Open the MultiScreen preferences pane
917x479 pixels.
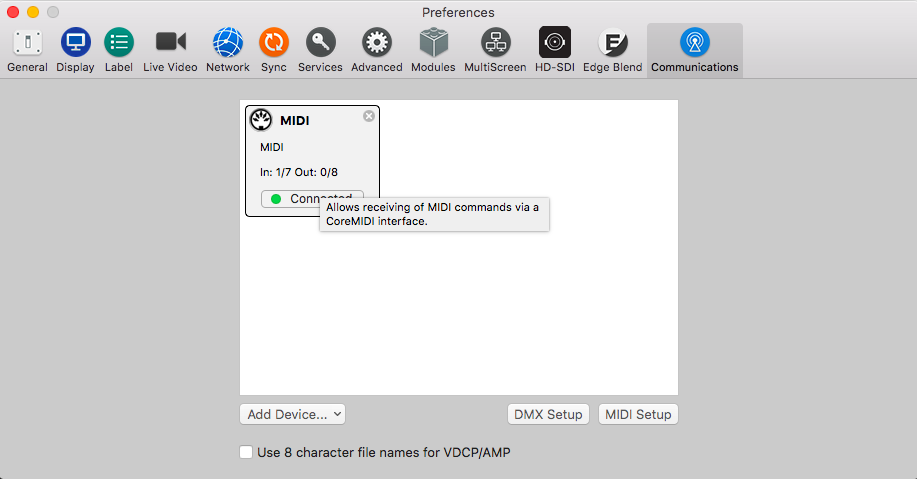[x=495, y=50]
